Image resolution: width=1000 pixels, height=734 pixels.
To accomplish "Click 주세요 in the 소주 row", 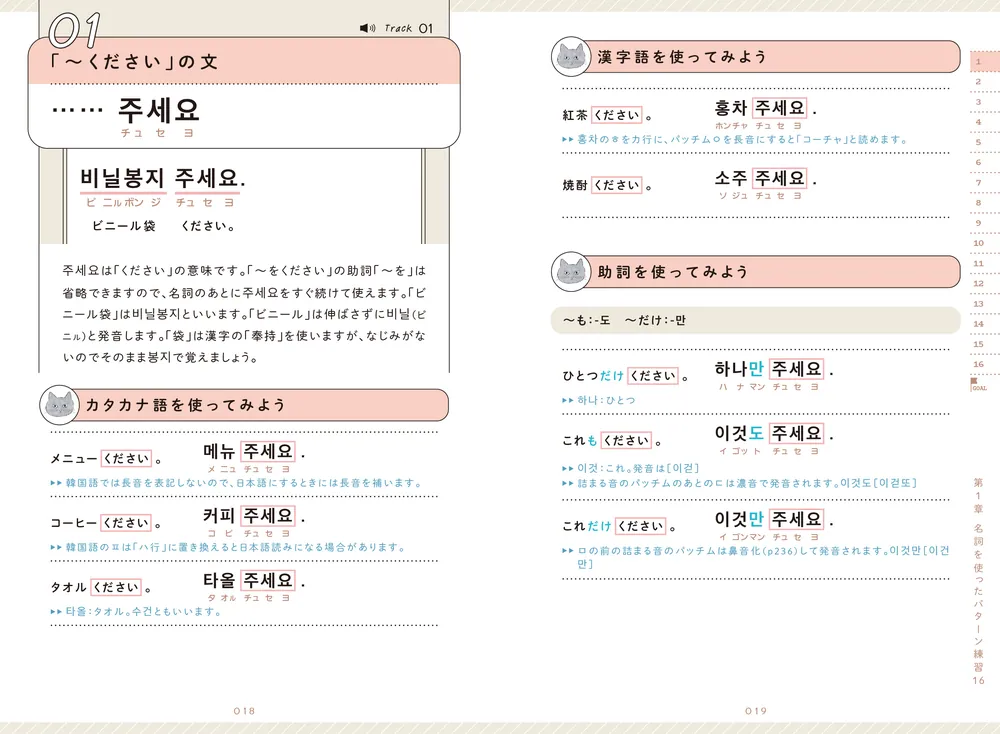I will tap(779, 178).
